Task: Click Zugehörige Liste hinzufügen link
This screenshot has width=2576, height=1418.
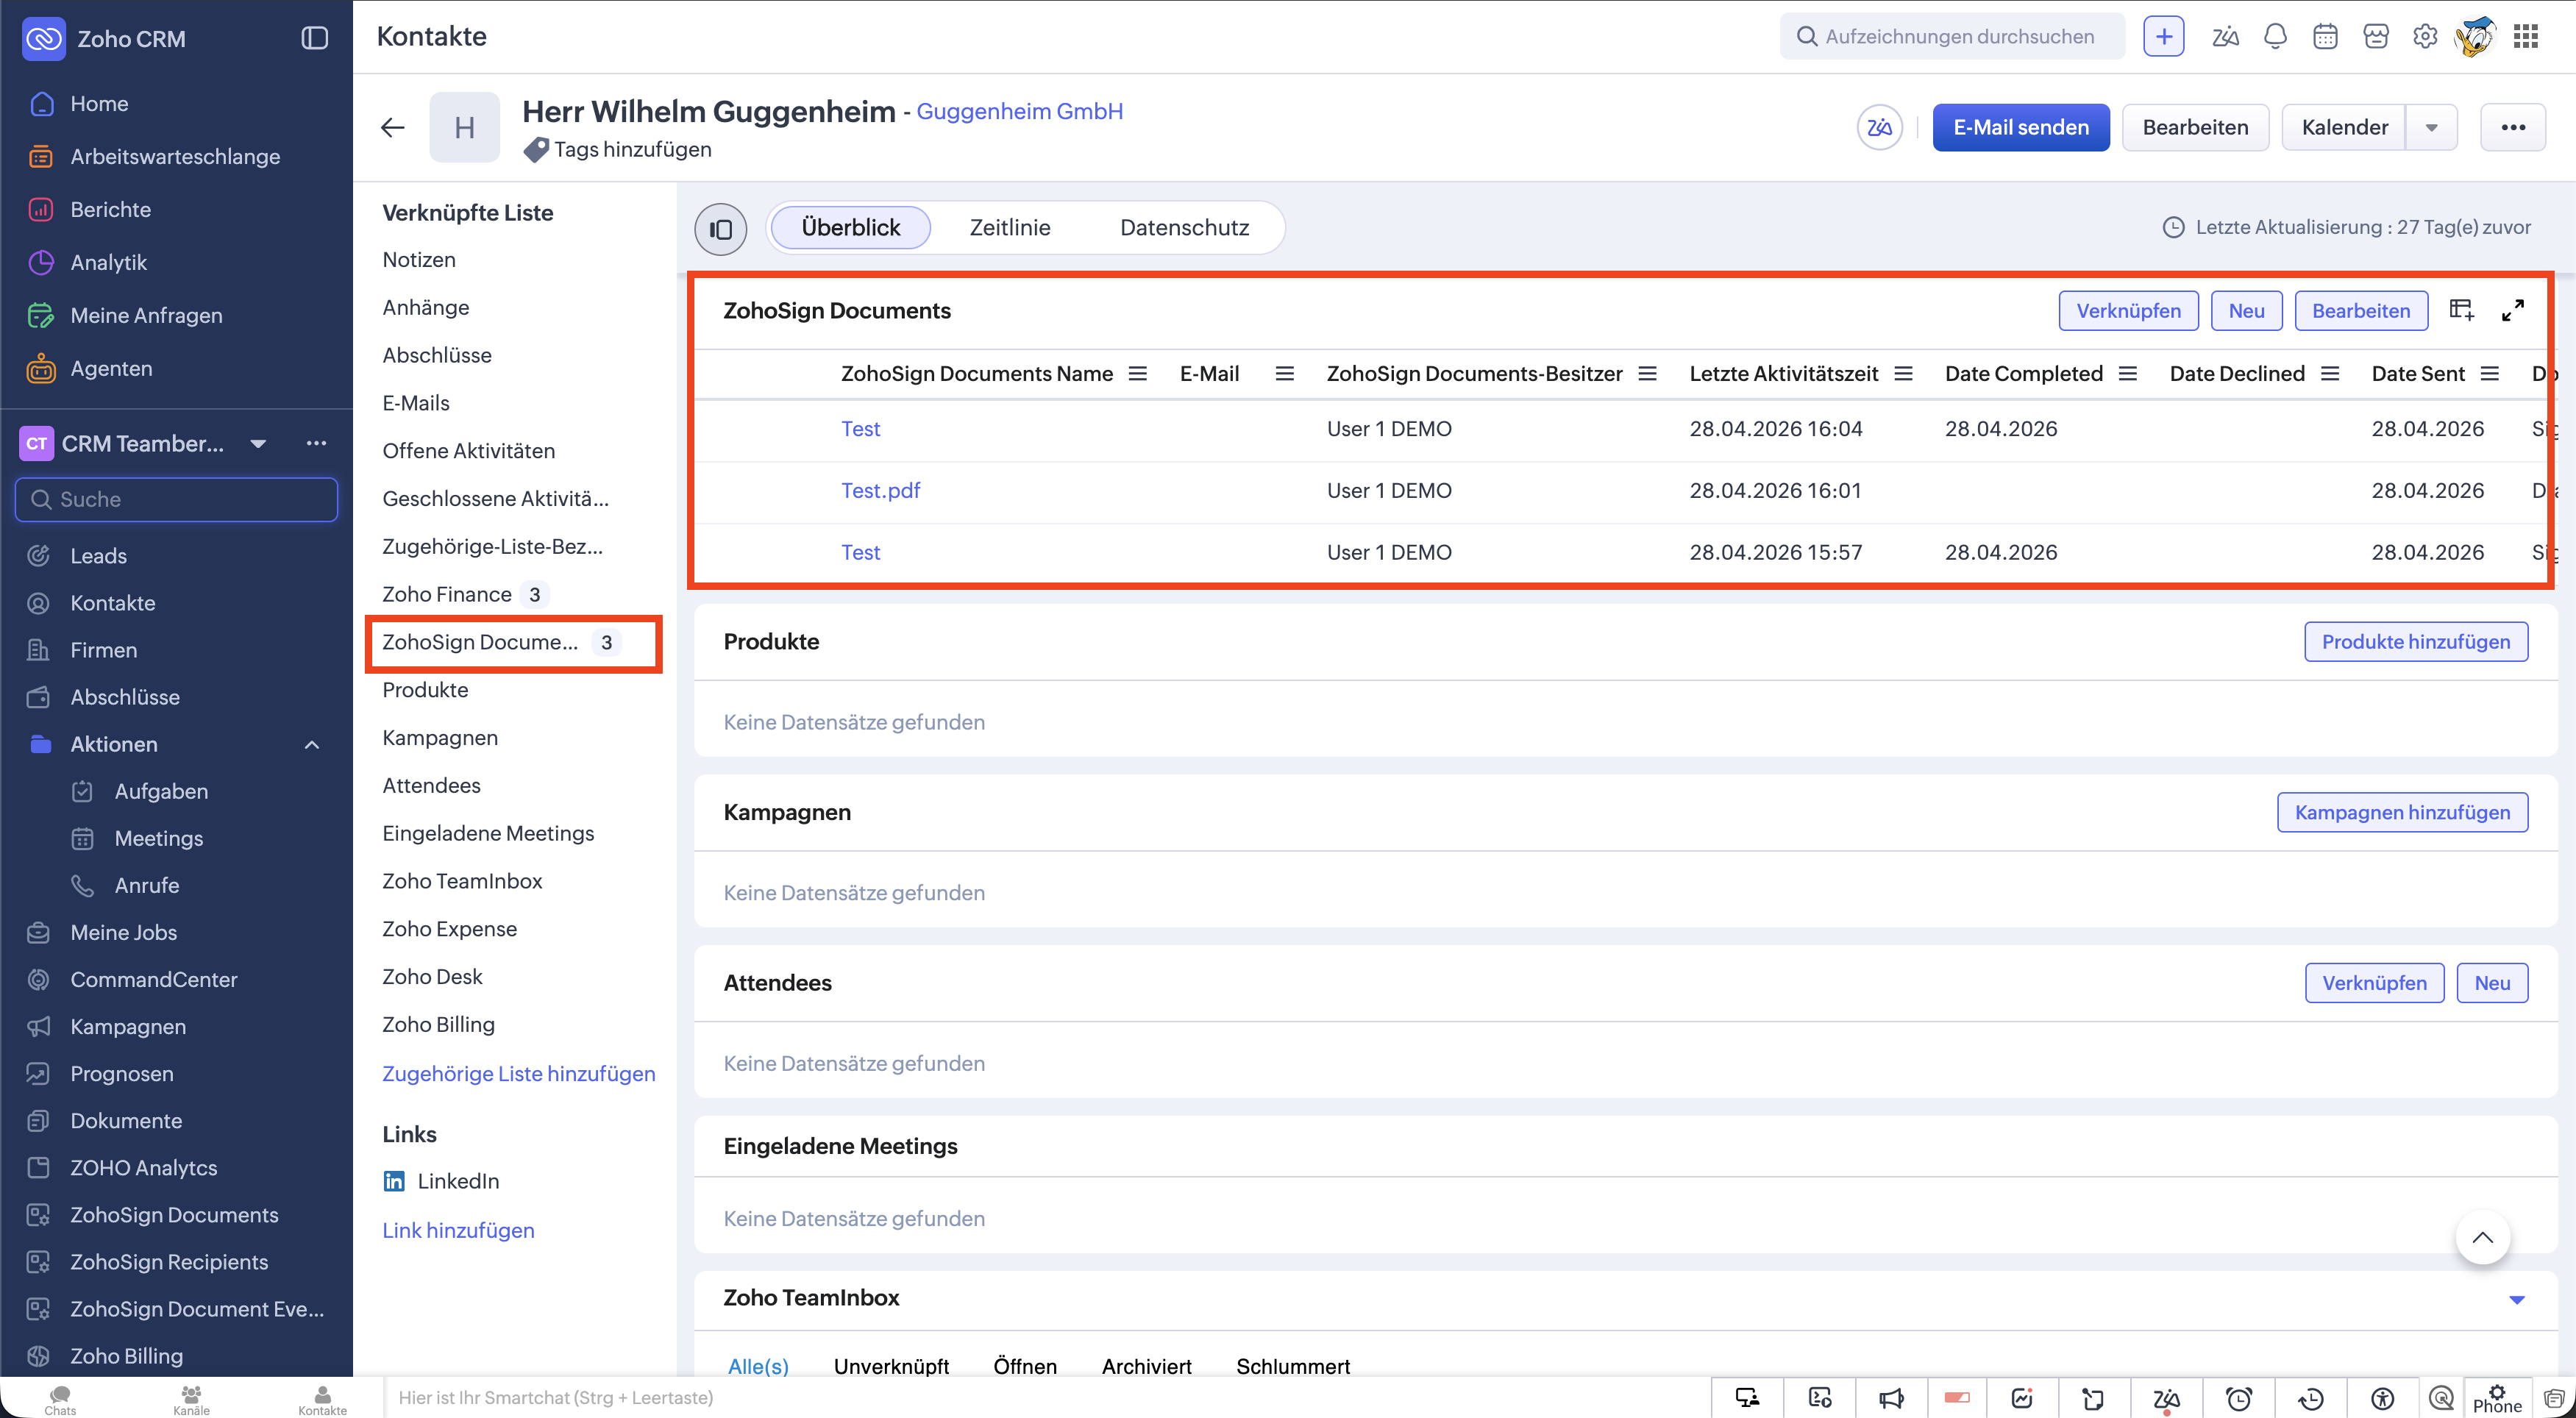Action: 519,1074
